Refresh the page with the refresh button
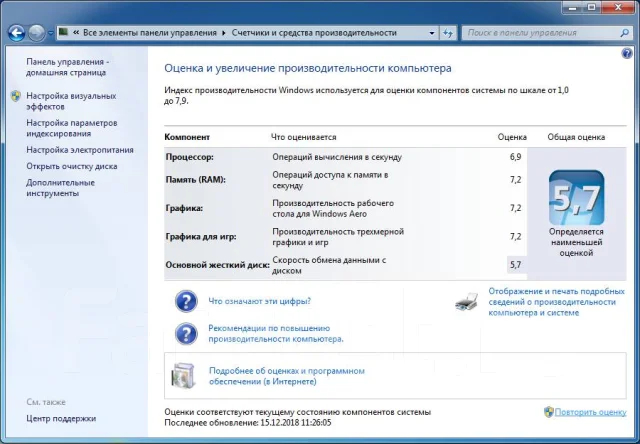The width and height of the screenshot is (640, 444). coord(448,33)
